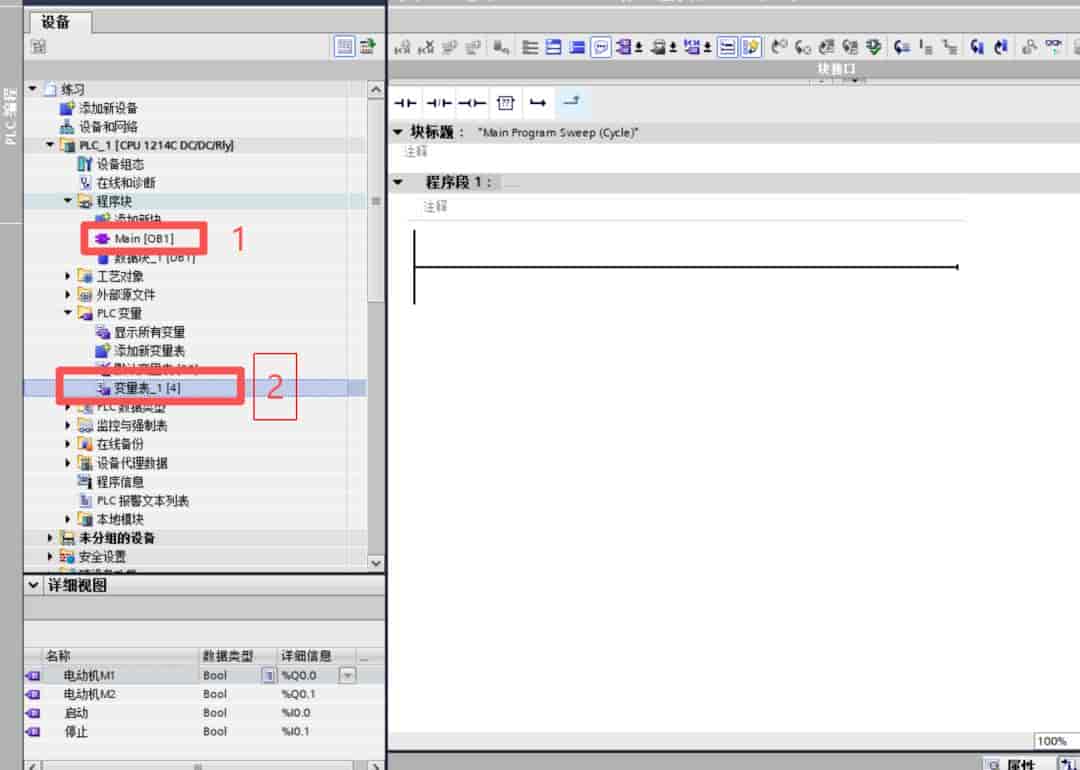Insert a normally open contact
This screenshot has height=770, width=1080.
405,103
